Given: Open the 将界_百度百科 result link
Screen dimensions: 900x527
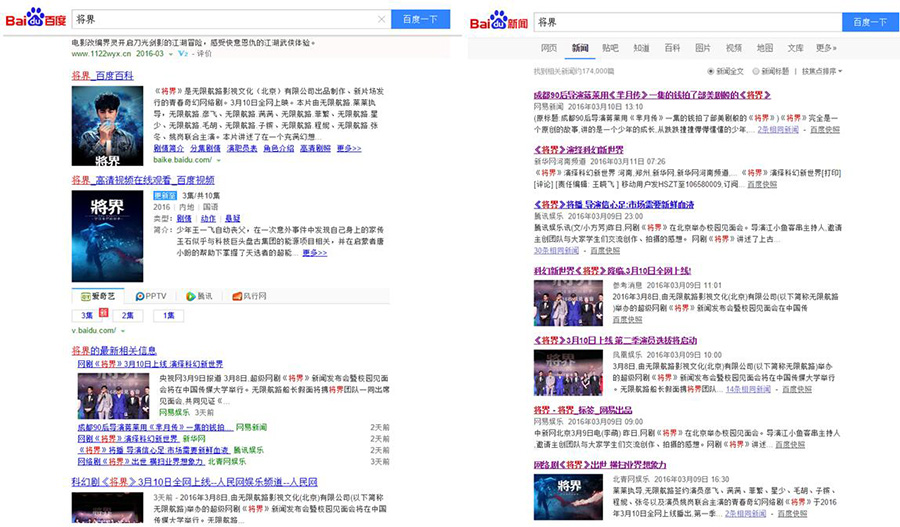Looking at the screenshot, I should tap(102, 75).
